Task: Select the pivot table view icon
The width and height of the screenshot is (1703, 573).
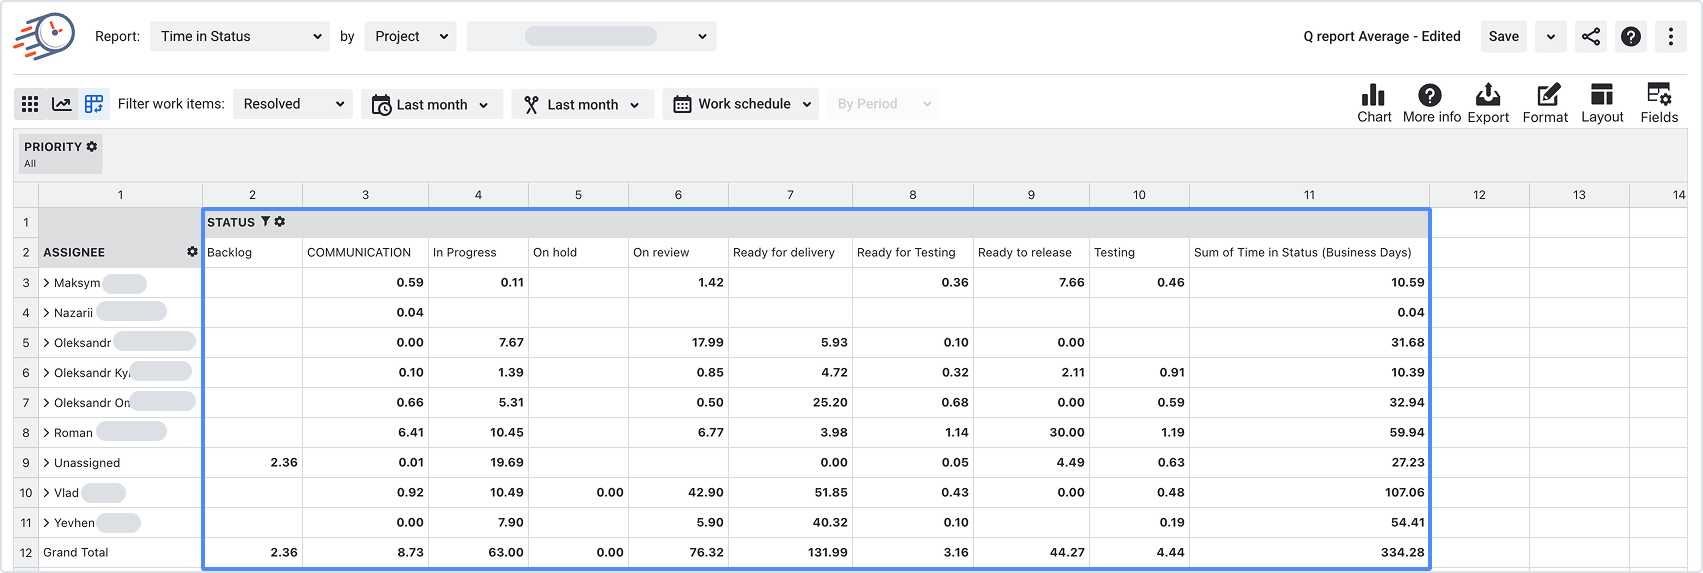Action: click(x=94, y=104)
